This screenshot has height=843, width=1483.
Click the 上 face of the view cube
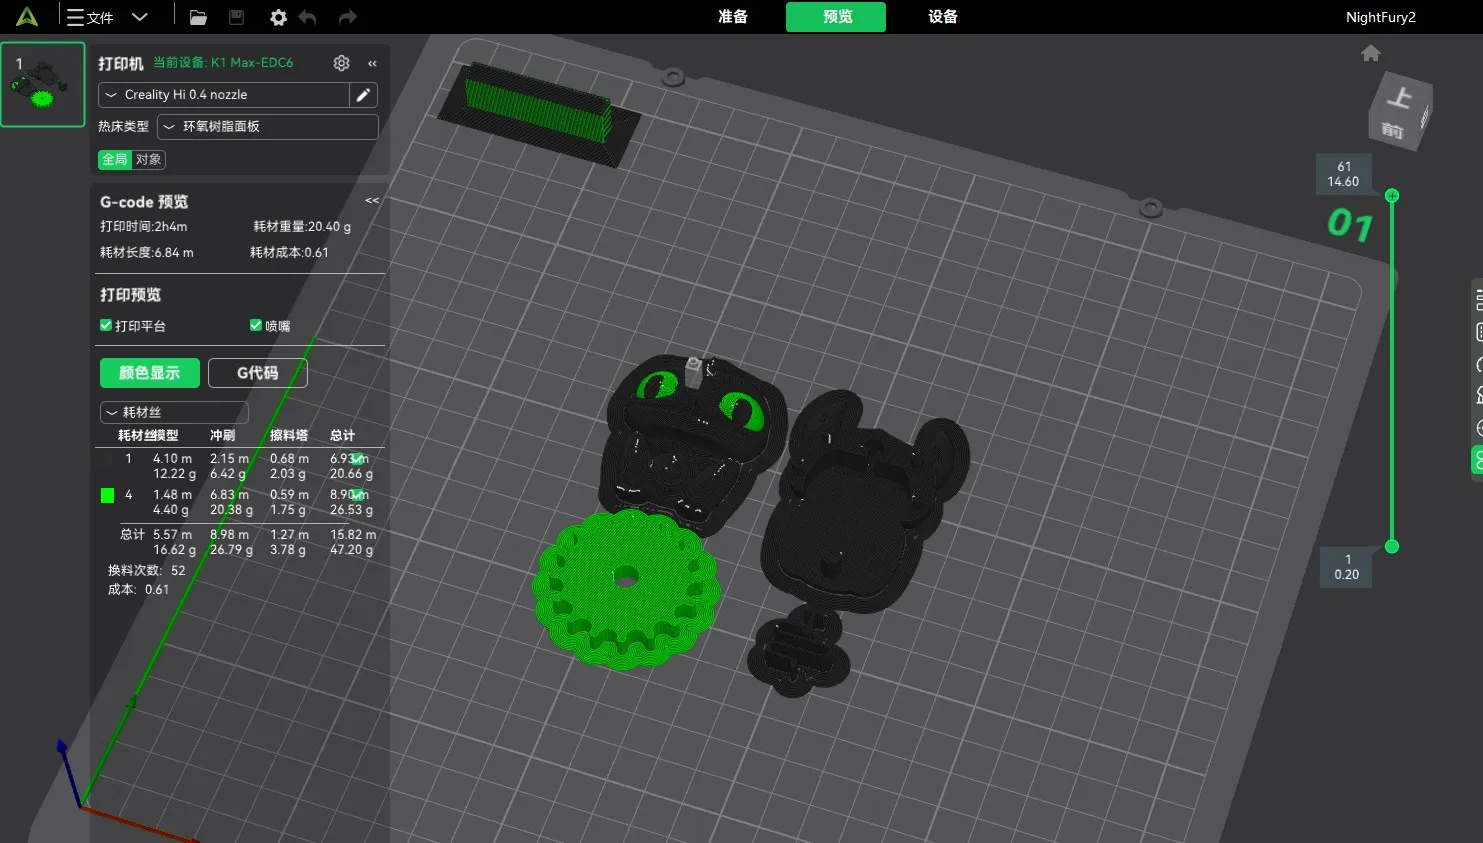click(x=1400, y=97)
